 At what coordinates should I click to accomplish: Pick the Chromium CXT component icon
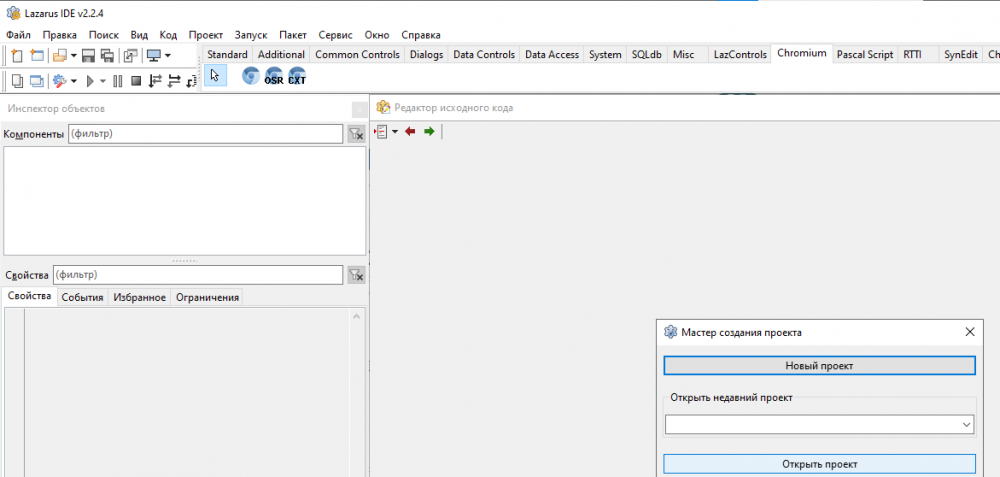(297, 76)
